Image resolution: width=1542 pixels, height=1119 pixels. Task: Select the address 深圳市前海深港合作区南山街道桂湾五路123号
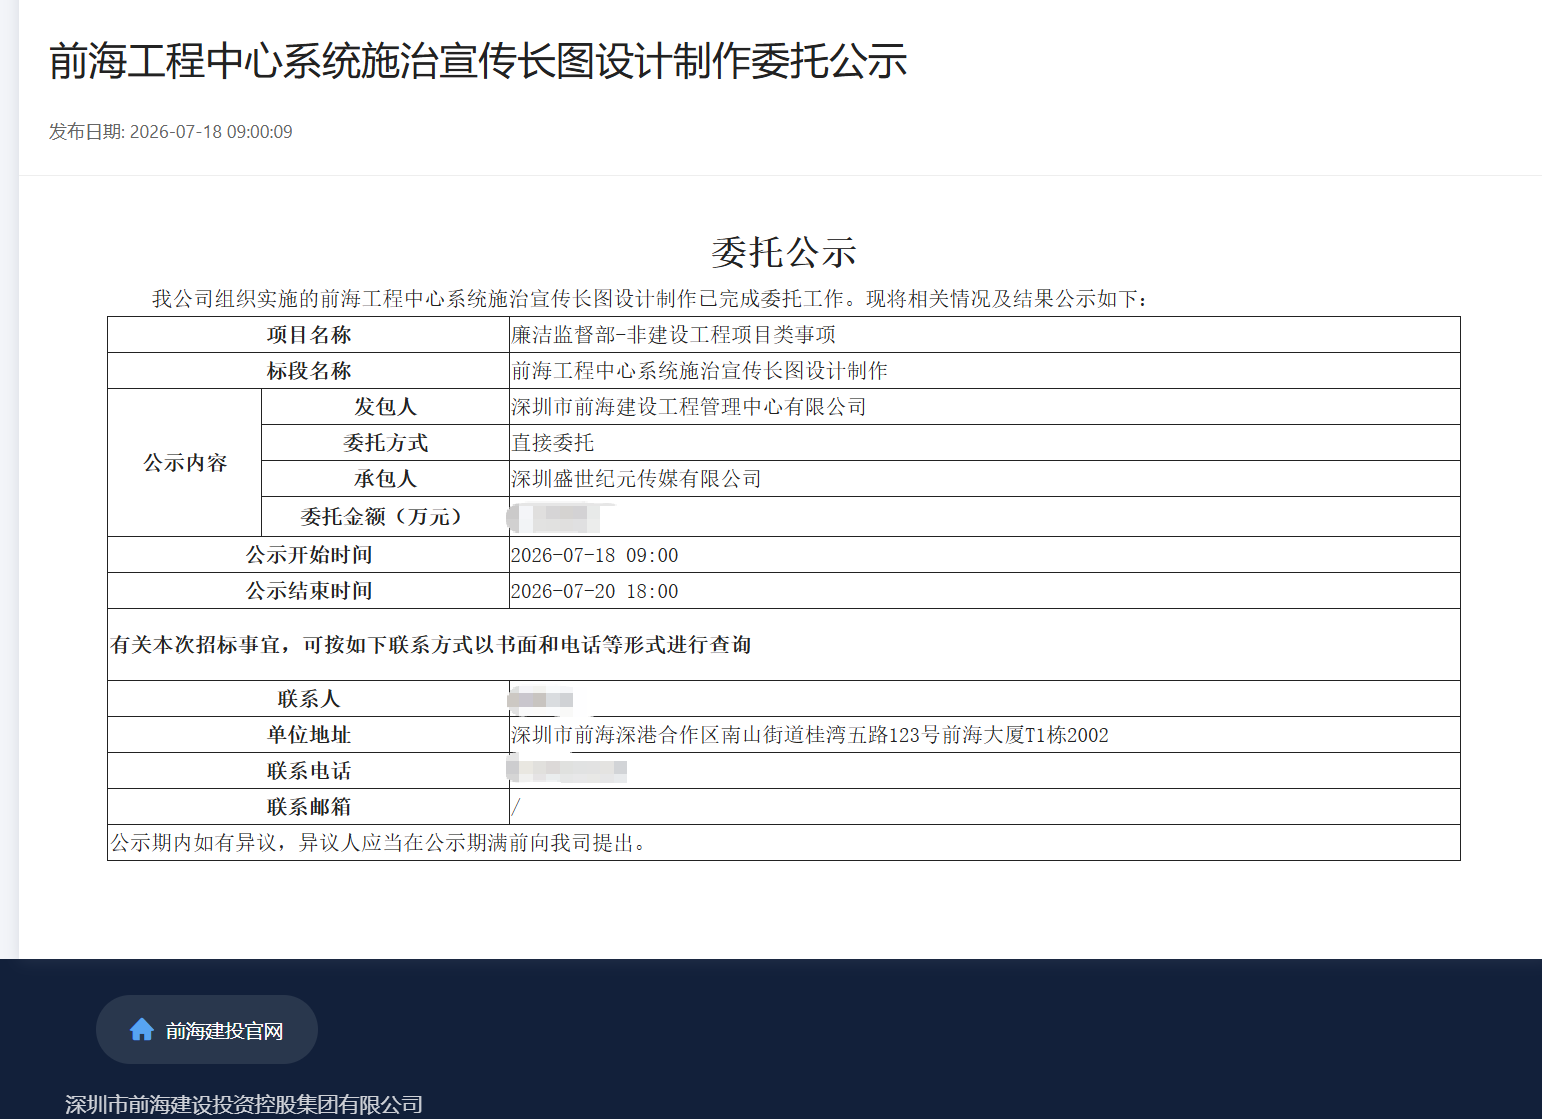coord(725,735)
